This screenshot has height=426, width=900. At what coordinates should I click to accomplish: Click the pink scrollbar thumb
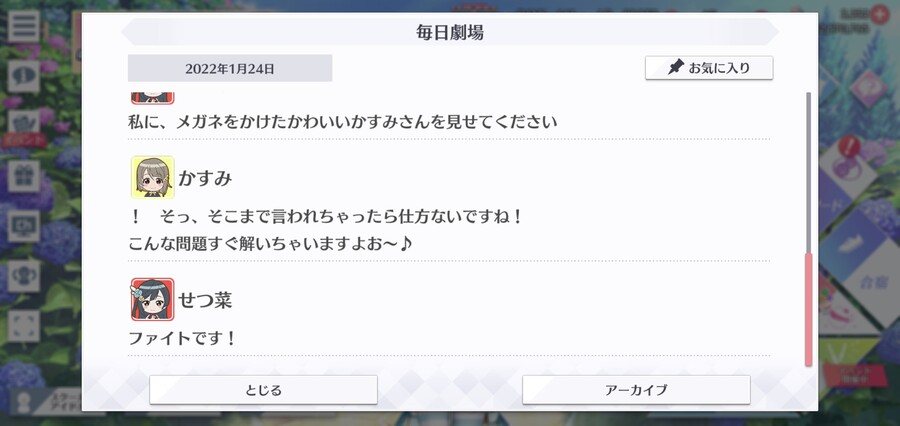(808, 309)
